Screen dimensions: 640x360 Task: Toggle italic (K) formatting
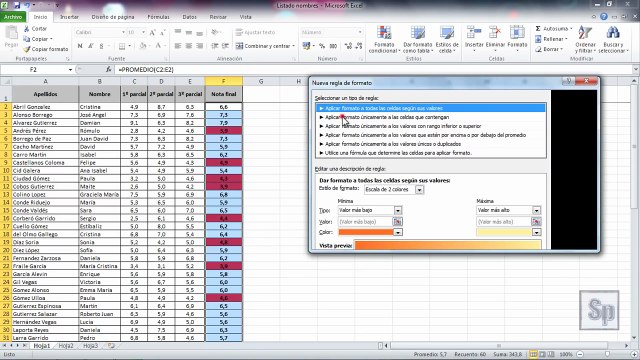[91, 46]
